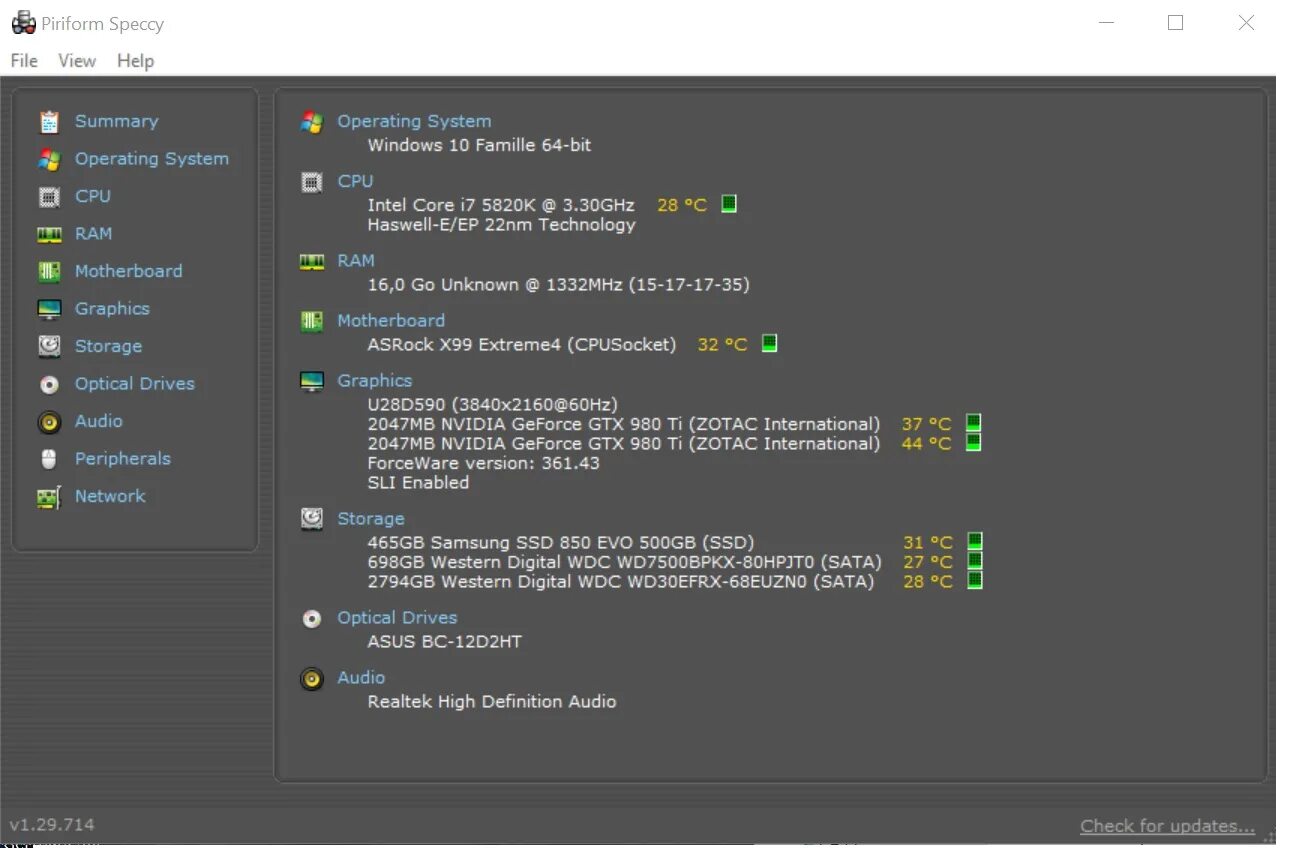Open the Operating System heading link in summary
Image resolution: width=1290 pixels, height=848 pixels.
pyautogui.click(x=414, y=122)
